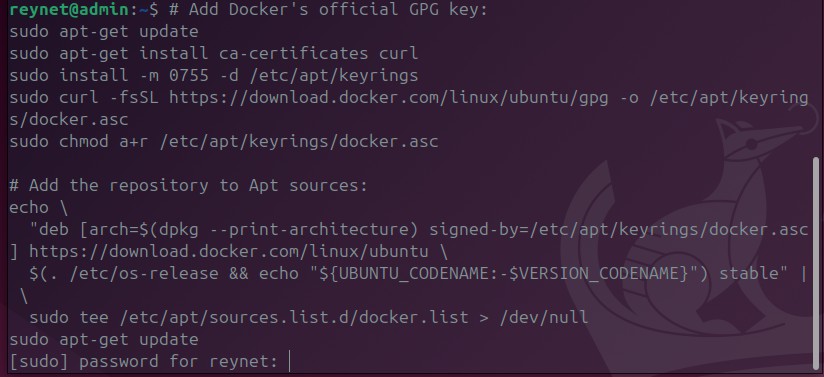Click the last sudo apt-get update line
824x377 pixels.
104,339
